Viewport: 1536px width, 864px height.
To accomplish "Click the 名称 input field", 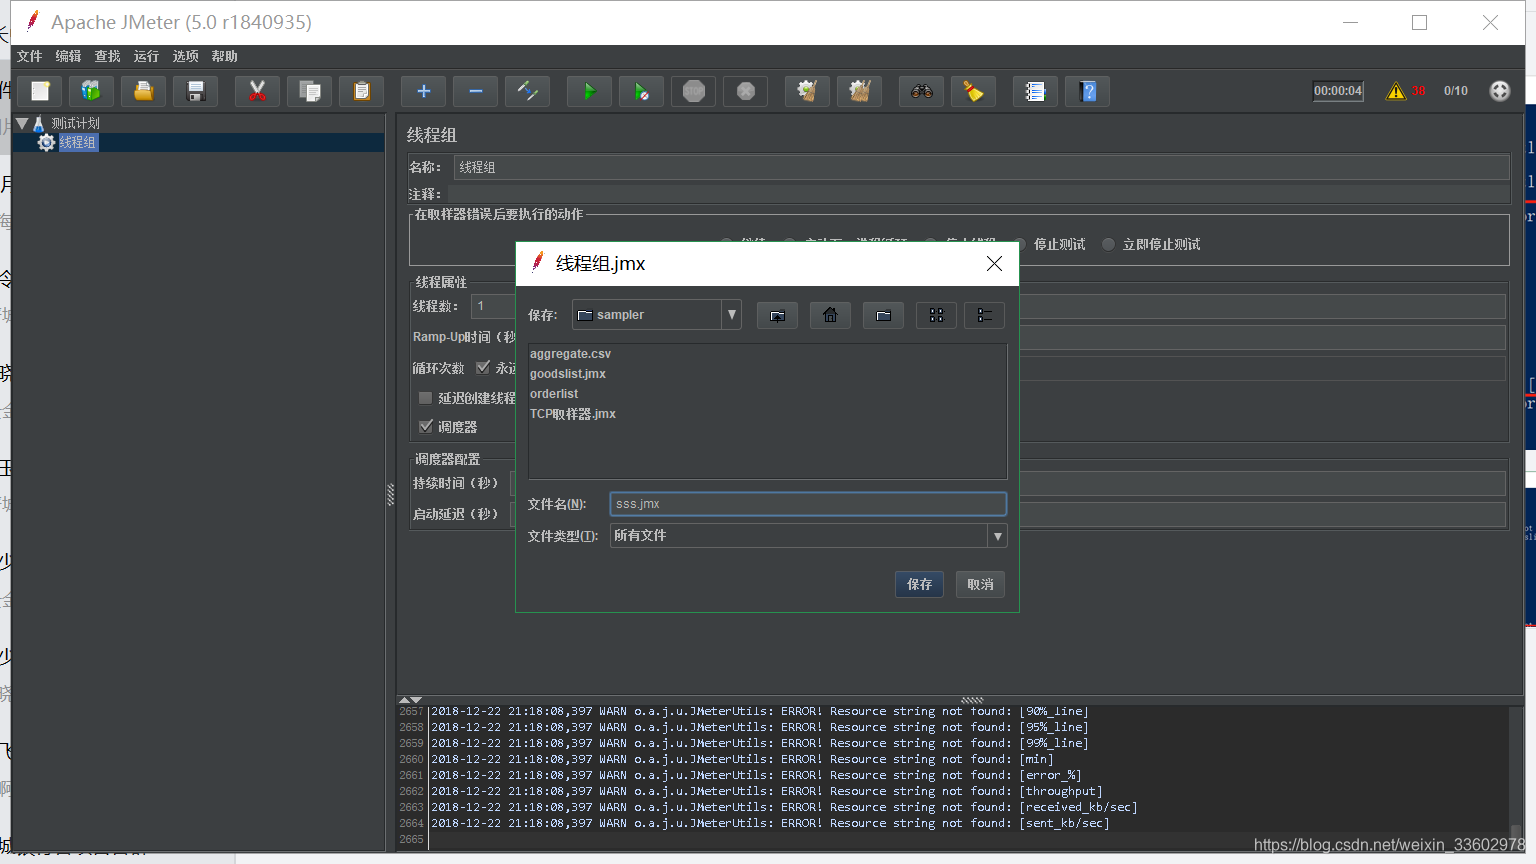I will coord(981,167).
